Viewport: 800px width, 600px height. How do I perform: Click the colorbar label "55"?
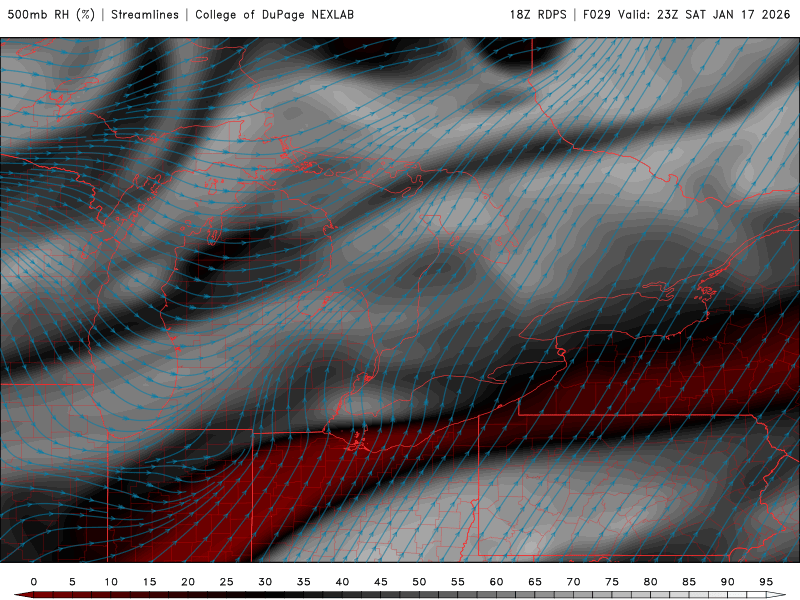tap(458, 582)
